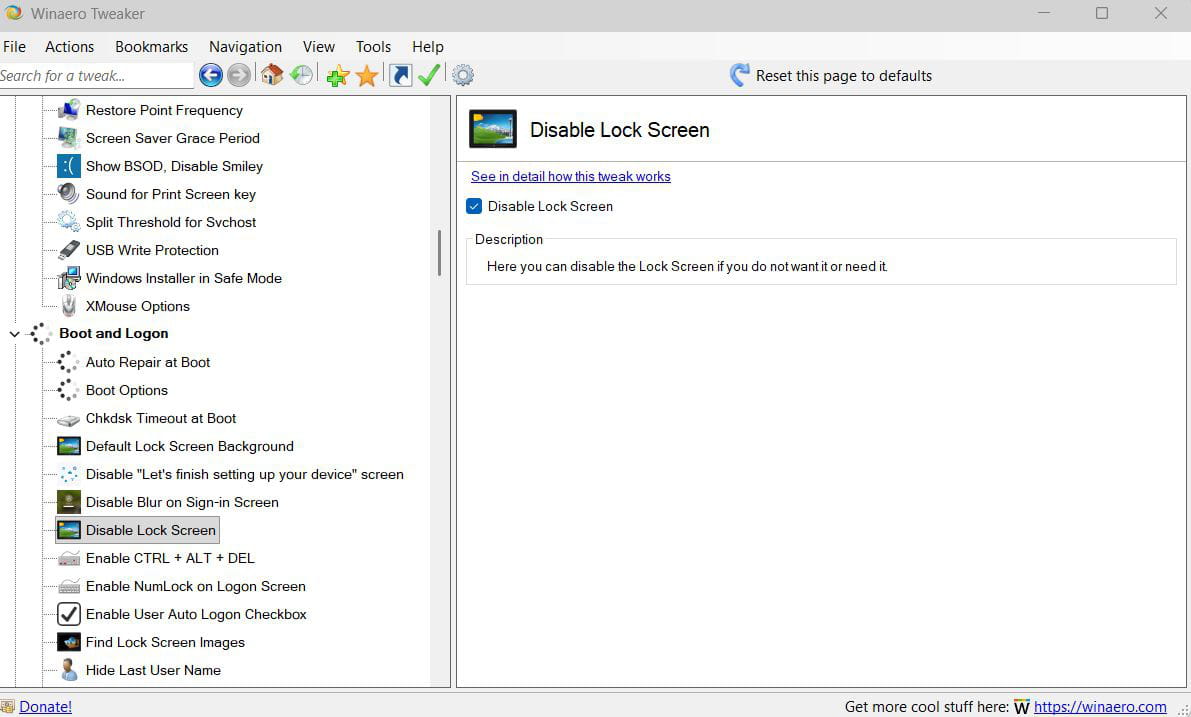Open the Bookmarks menu
Viewport: 1191px width, 717px height.
click(x=152, y=47)
